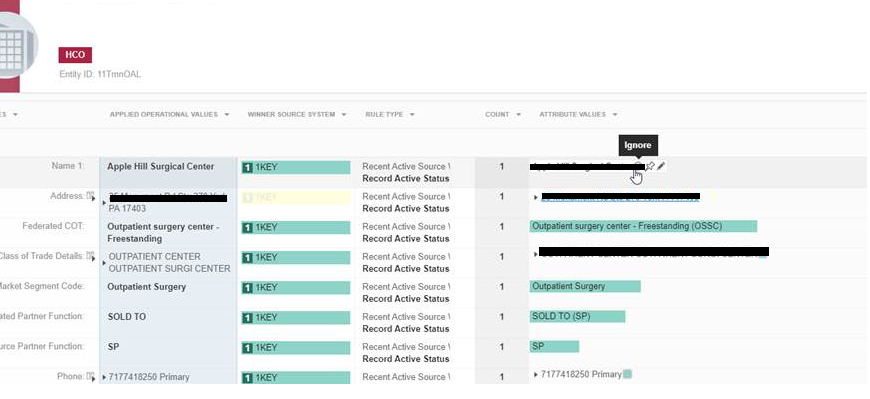The image size is (870, 399).
Task: Click the redacted address link in Attribute Values
Action: point(620,196)
